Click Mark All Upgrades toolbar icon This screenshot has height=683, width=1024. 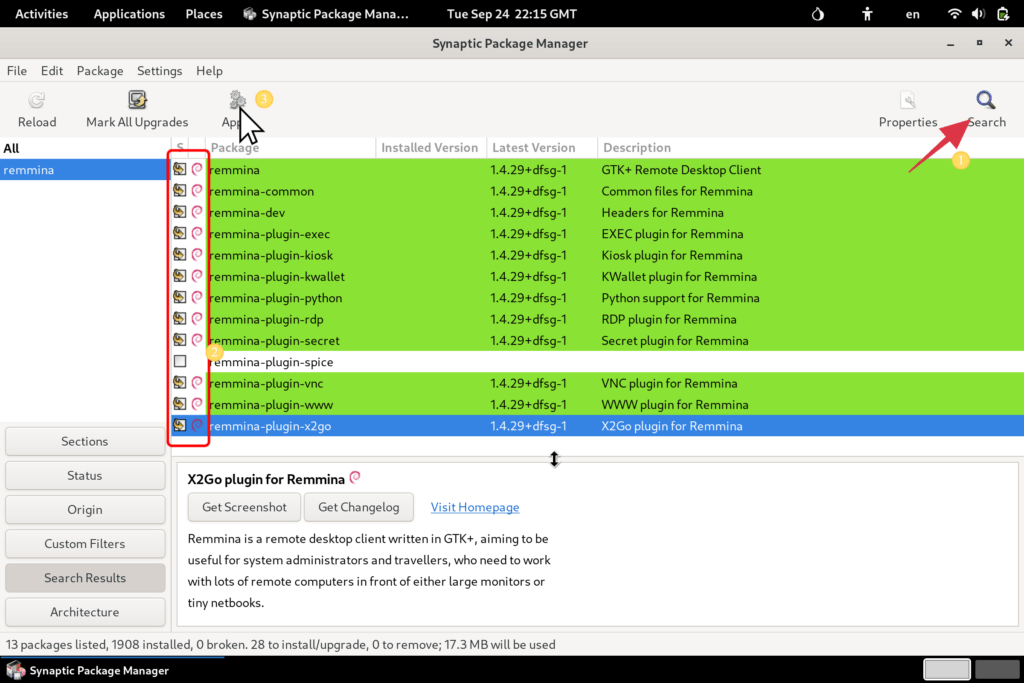click(137, 100)
